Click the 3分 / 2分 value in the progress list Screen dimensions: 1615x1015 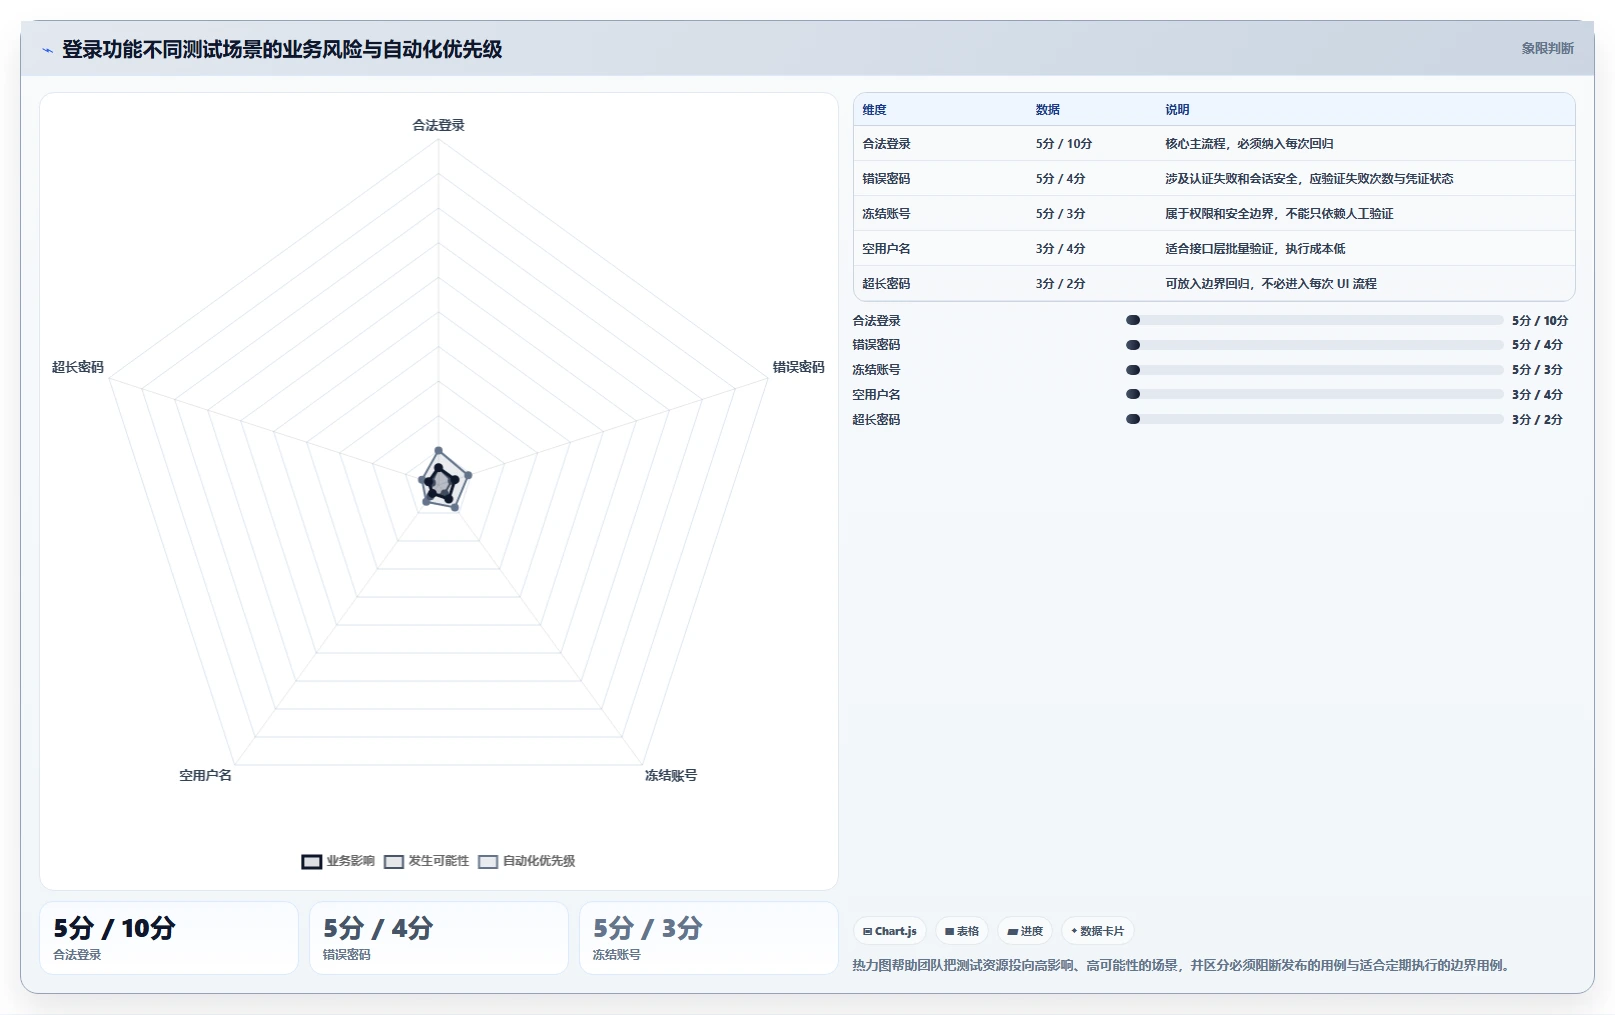coord(1537,420)
